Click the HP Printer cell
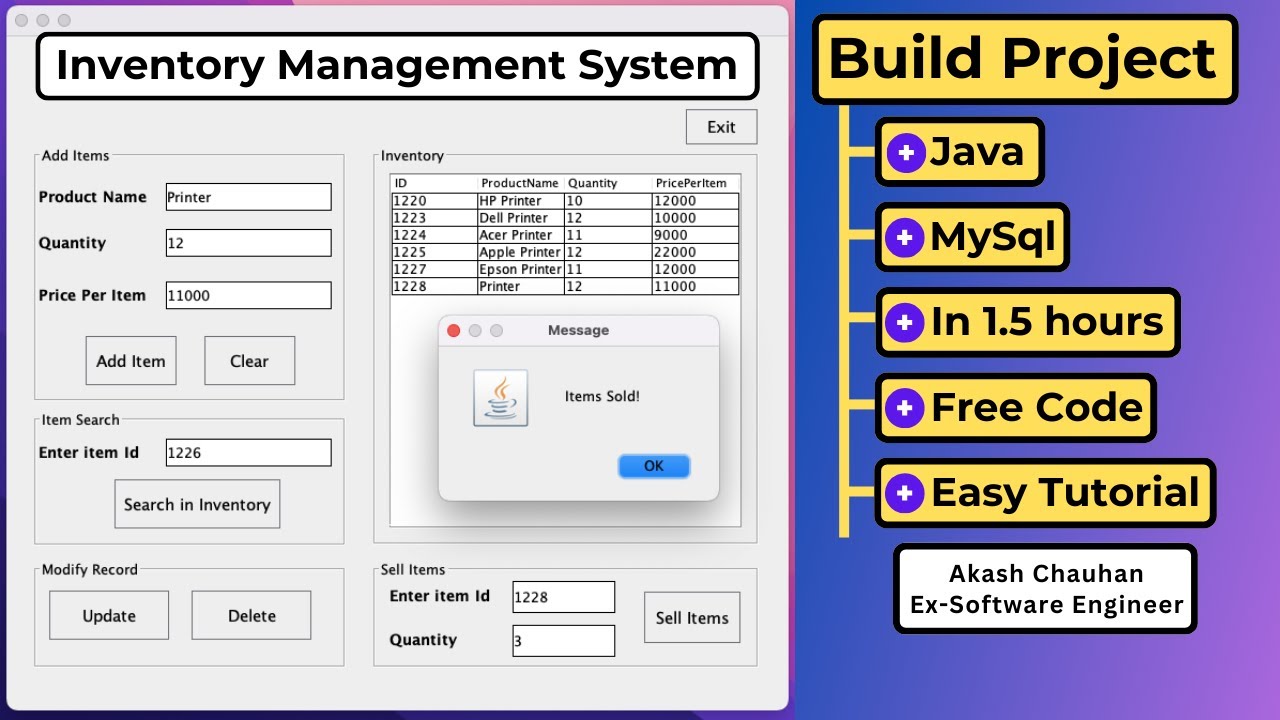Screen dimensions: 1280x720 click(521, 201)
